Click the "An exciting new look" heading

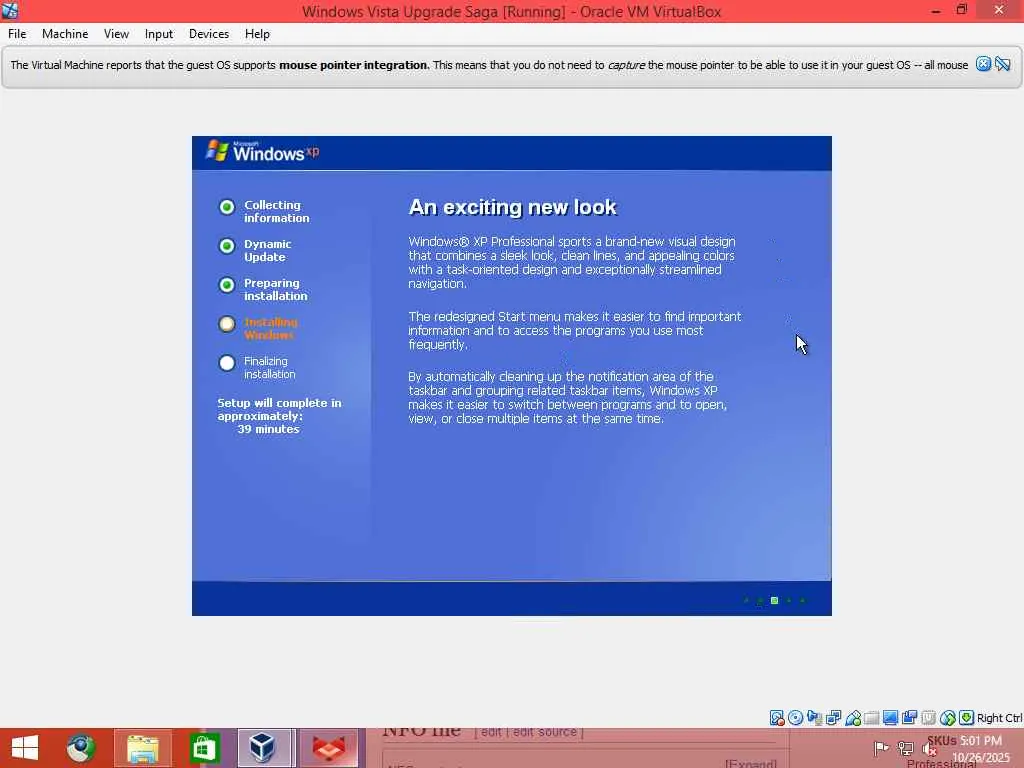[x=513, y=207]
